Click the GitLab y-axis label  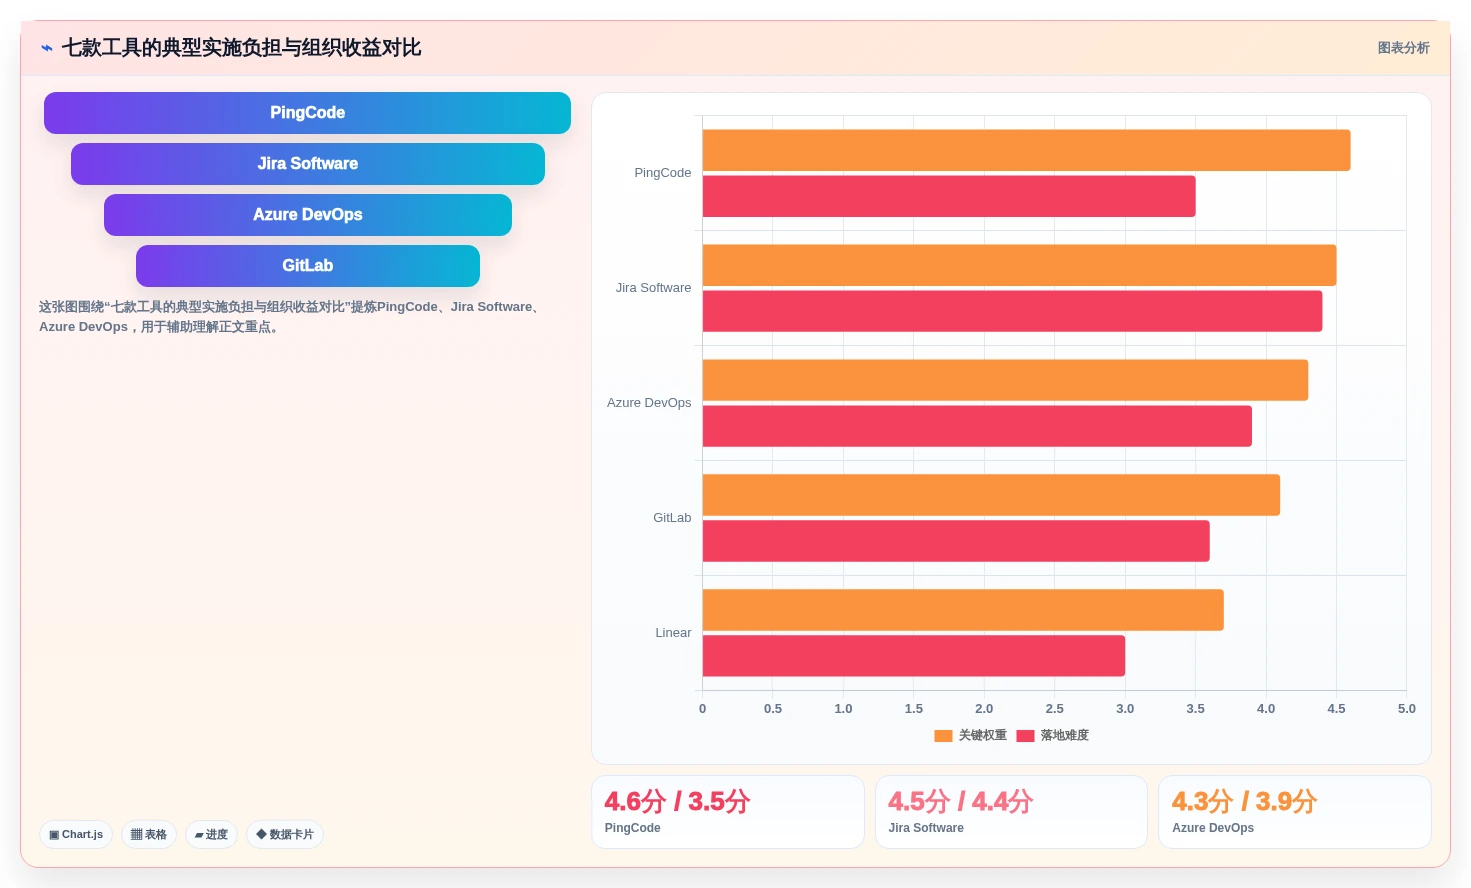pos(672,518)
